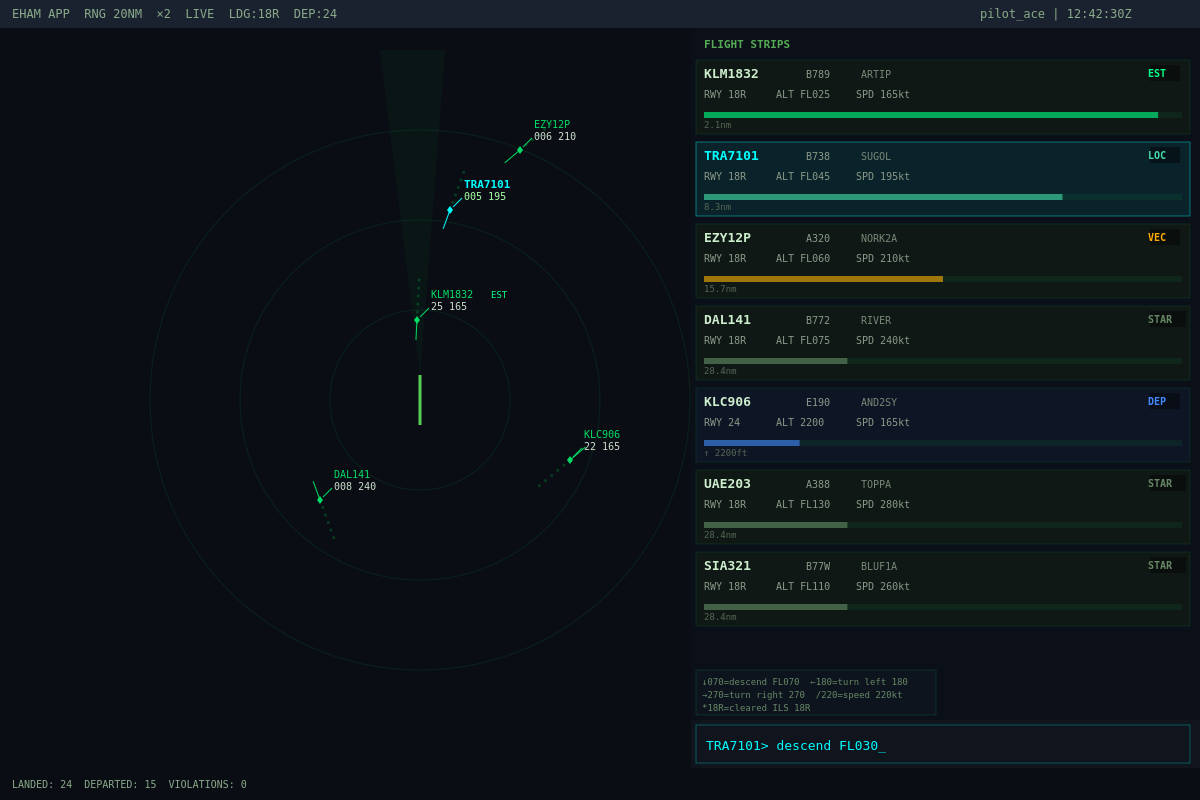Open the DAL141 flight strip
The width and height of the screenshot is (1200, 800).
943,343
